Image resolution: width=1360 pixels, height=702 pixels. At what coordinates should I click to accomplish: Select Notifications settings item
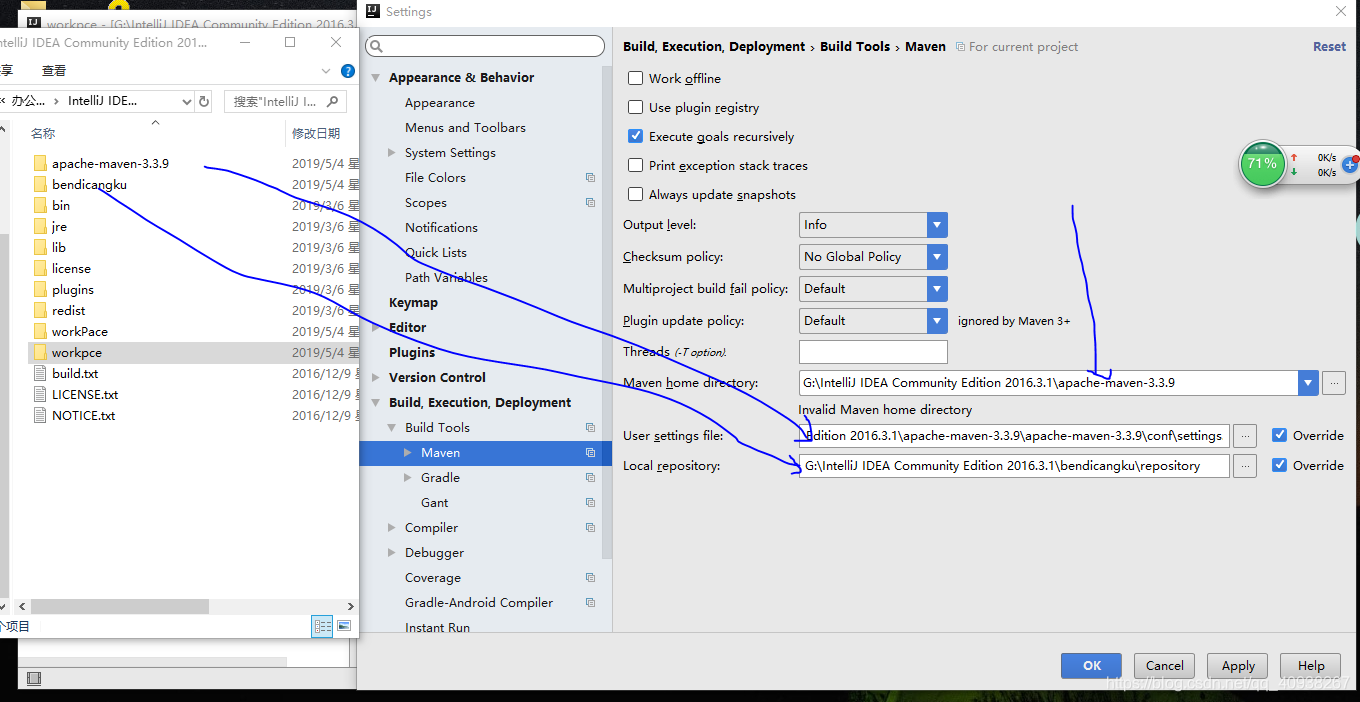441,228
